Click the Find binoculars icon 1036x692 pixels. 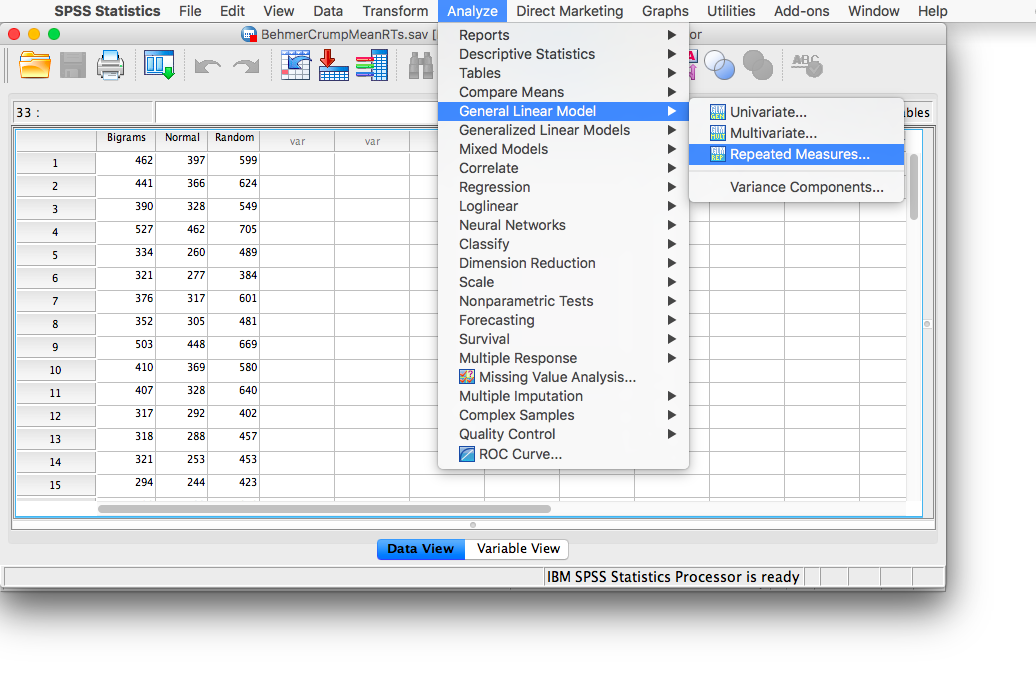point(421,66)
